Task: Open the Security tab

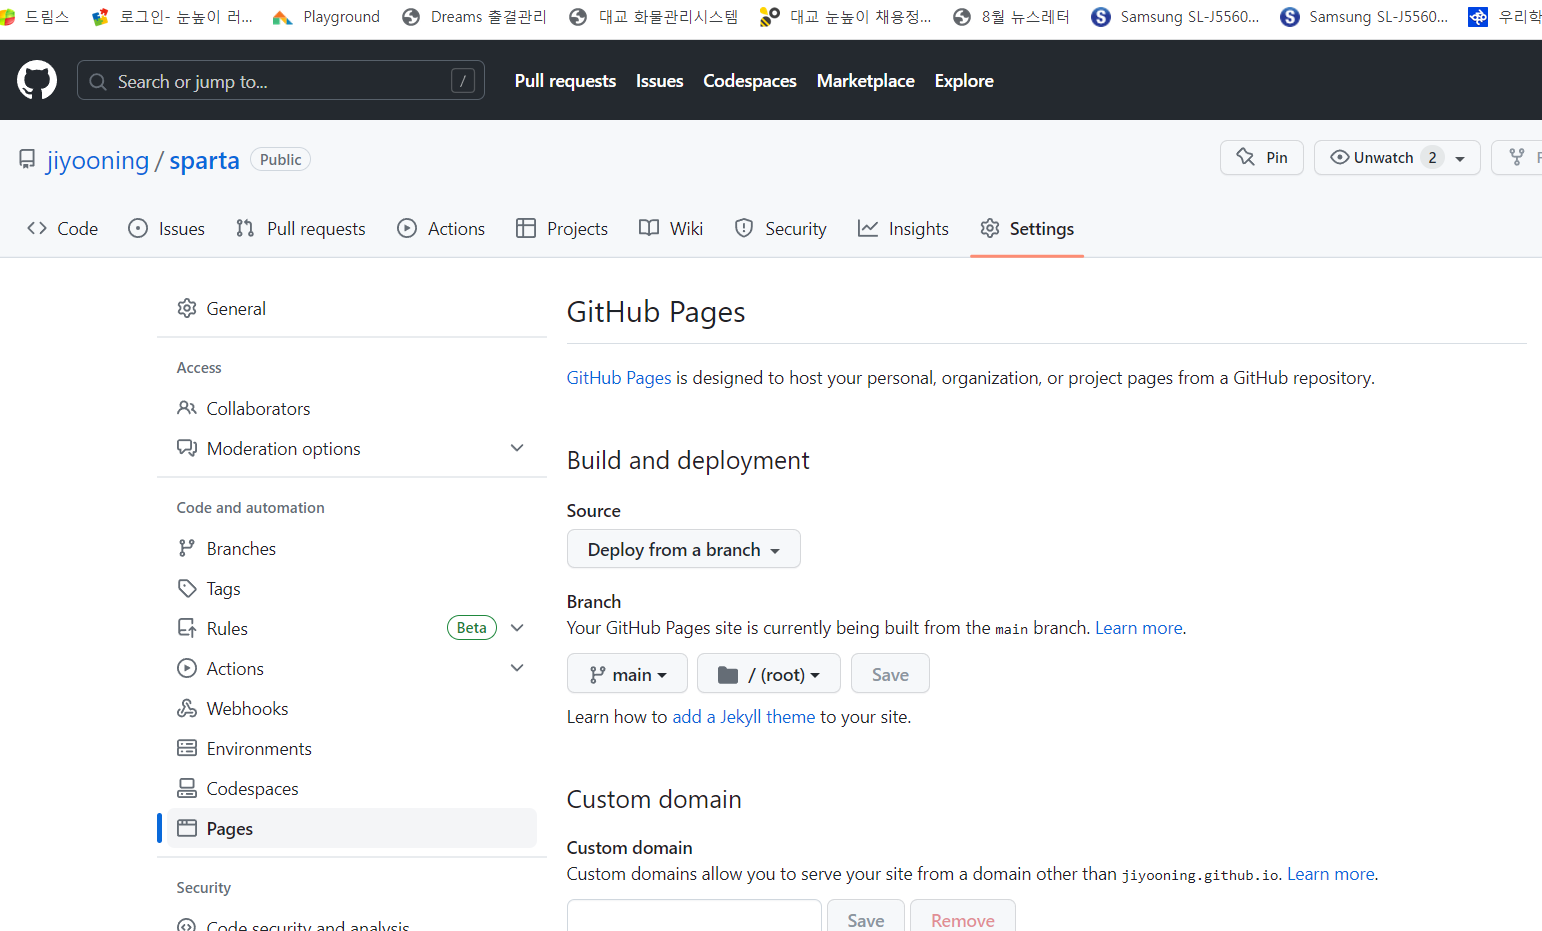Action: click(781, 229)
